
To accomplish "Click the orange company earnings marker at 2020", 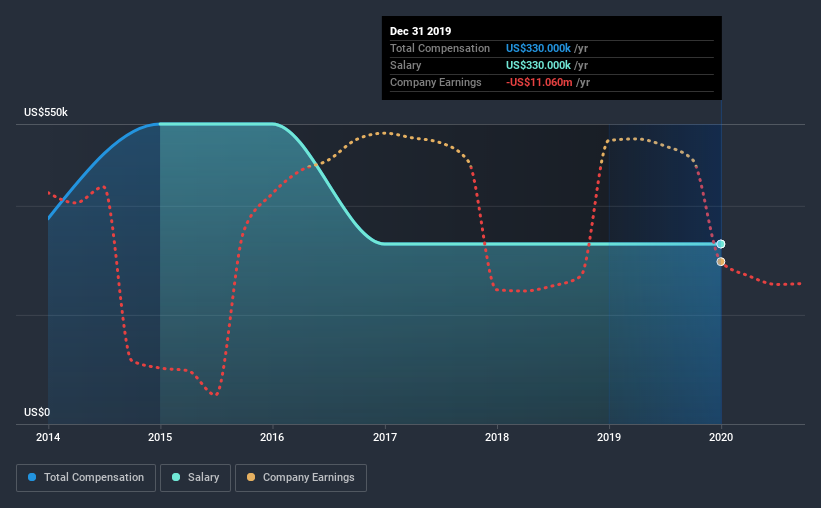I will coord(721,261).
